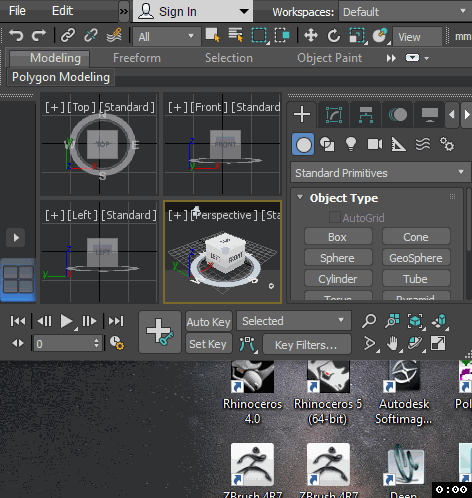The image size is (472, 498).
Task: Select the Systems category button
Action: click(x=447, y=144)
